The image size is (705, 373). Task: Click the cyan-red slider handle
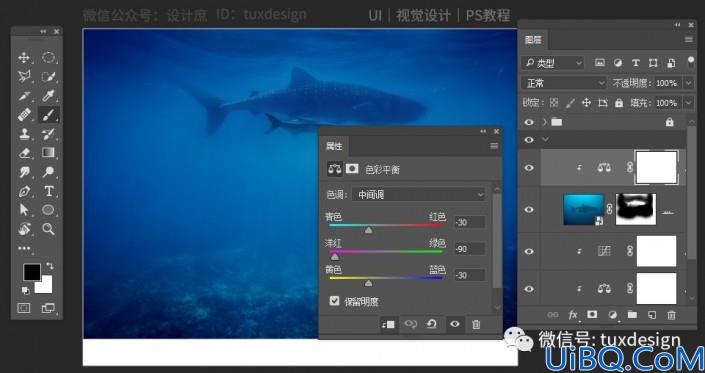click(x=369, y=230)
